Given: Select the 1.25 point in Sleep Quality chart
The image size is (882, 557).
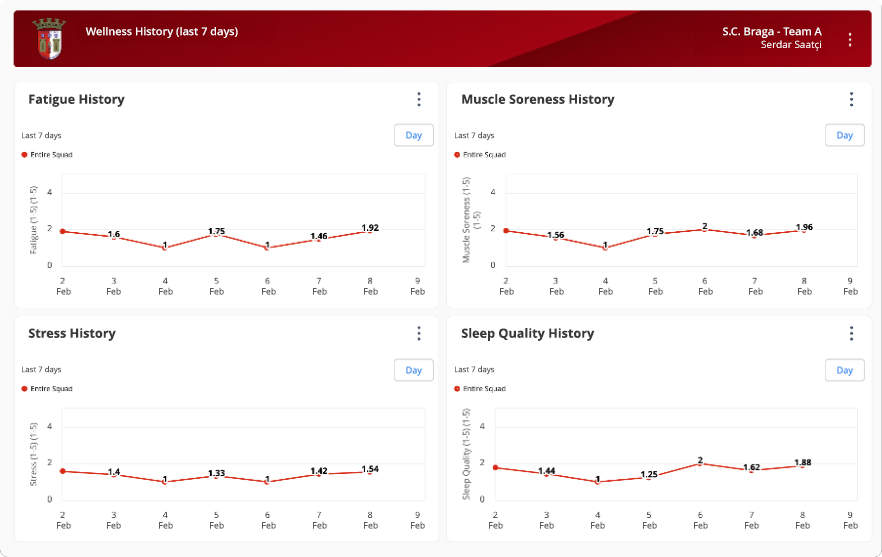Looking at the screenshot, I should click(x=649, y=478).
